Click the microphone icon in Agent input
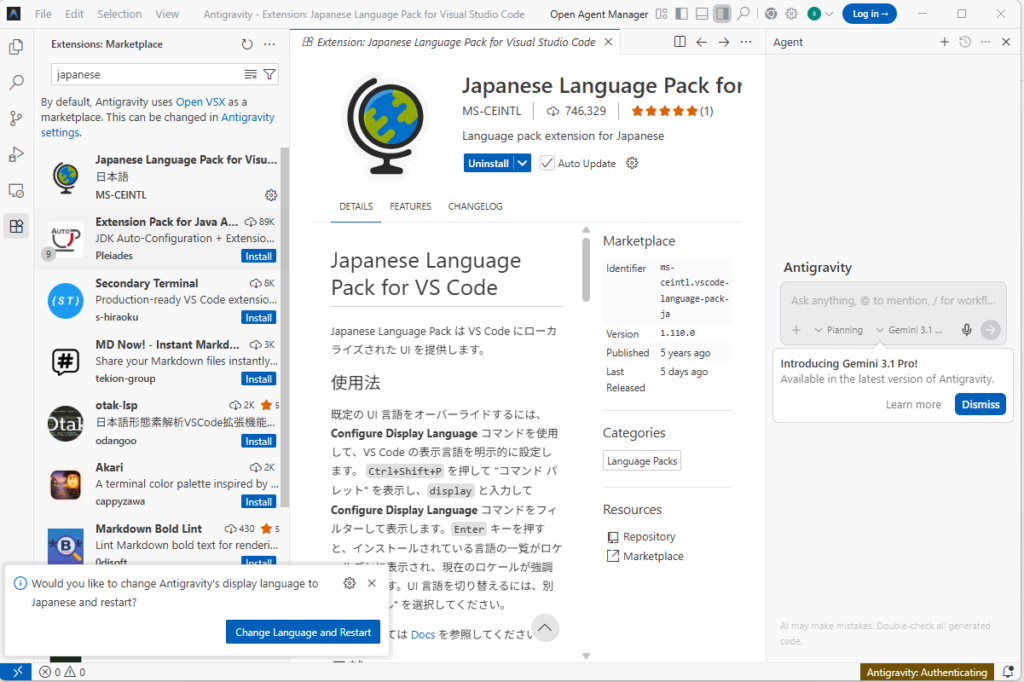The width and height of the screenshot is (1024, 682). [x=967, y=330]
